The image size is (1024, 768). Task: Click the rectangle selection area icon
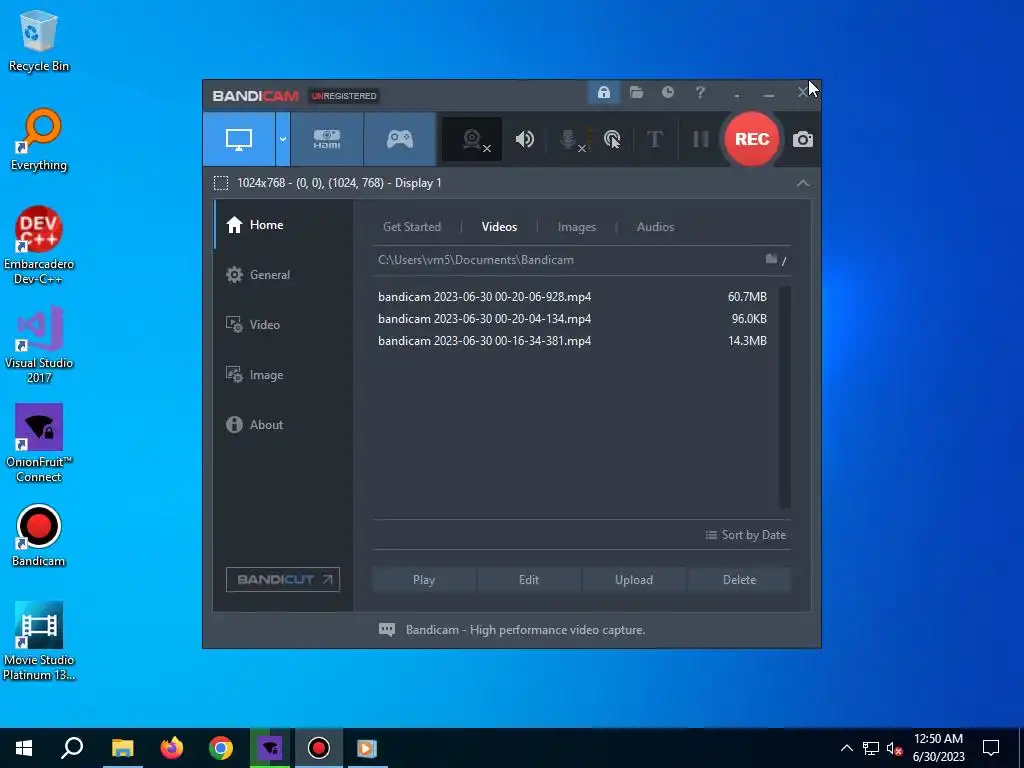pos(221,183)
